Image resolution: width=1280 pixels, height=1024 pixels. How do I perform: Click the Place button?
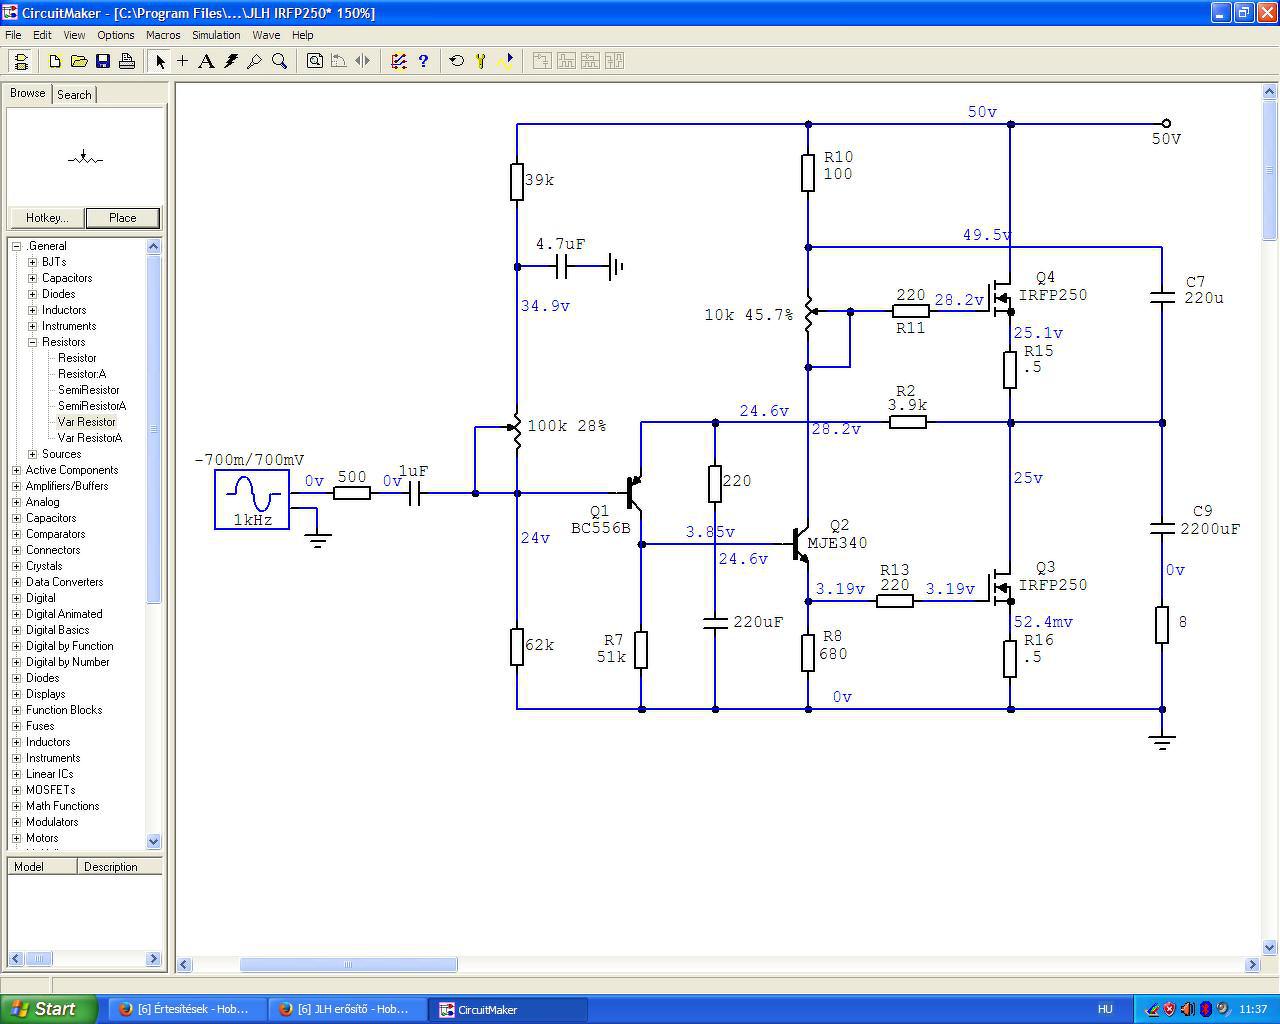click(122, 218)
